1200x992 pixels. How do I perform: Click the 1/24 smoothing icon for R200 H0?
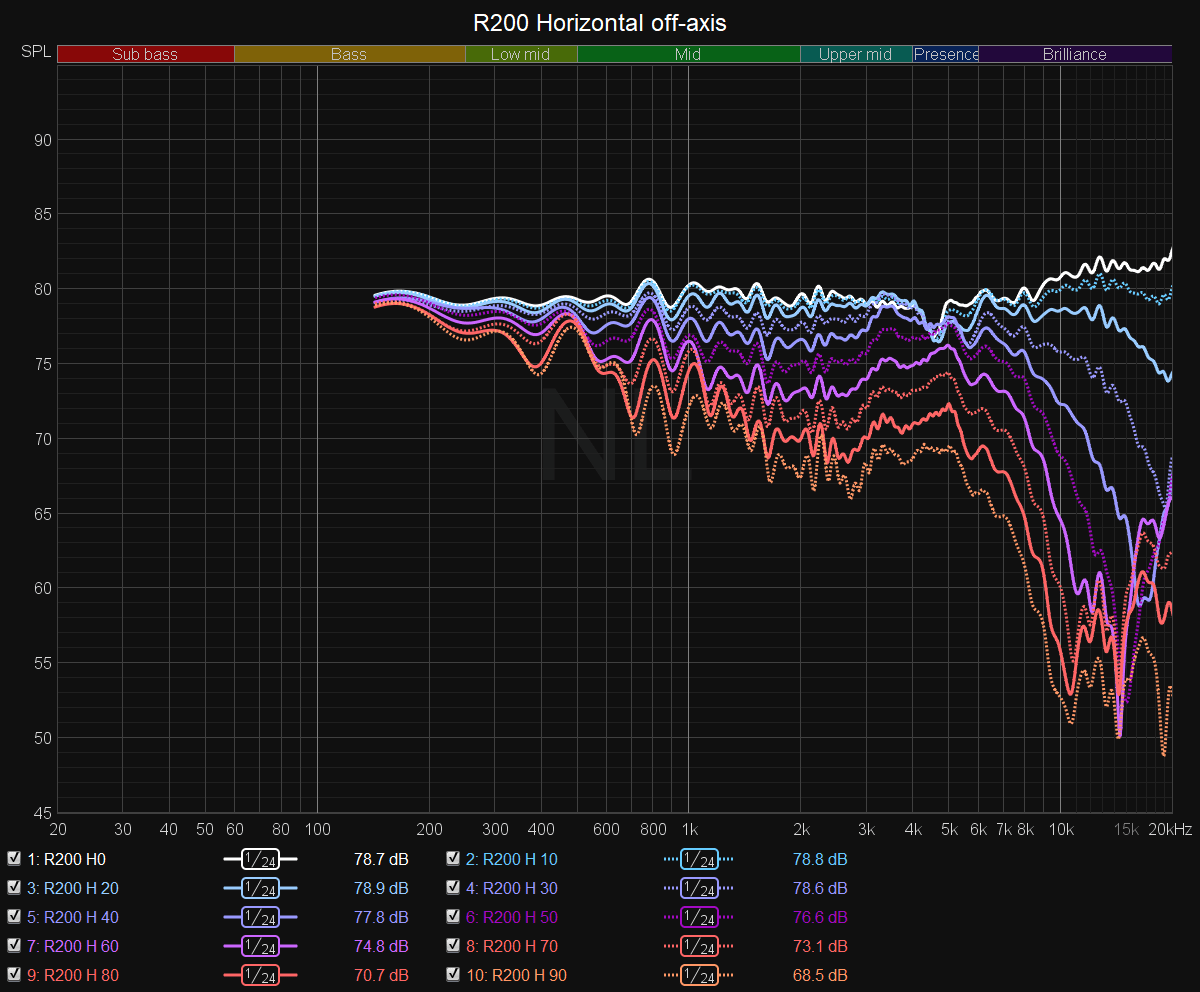[x=260, y=859]
